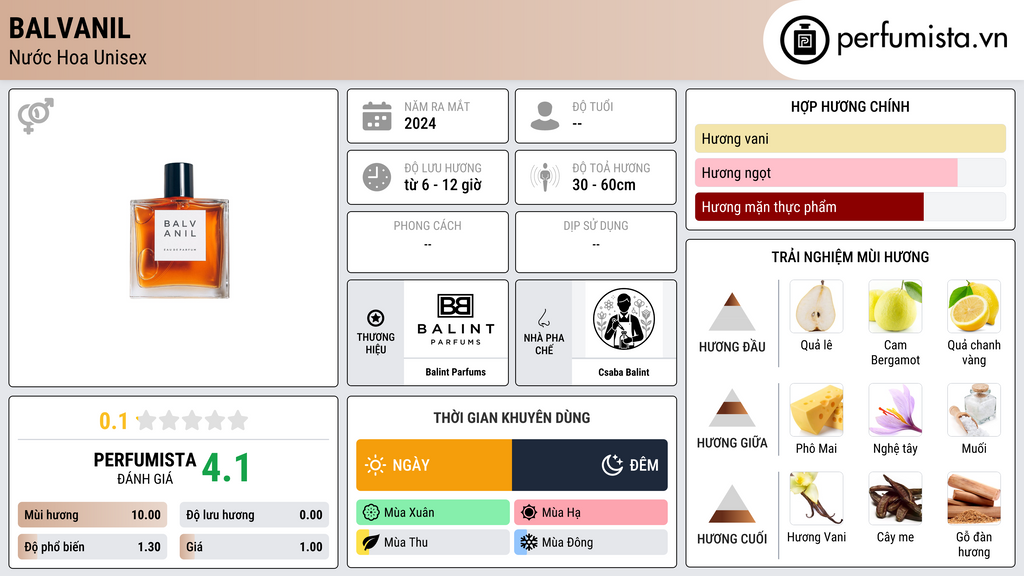The width and height of the screenshot is (1024, 576).
Task: Click the Mùi hương 10.00 rating bar
Action: [93, 515]
